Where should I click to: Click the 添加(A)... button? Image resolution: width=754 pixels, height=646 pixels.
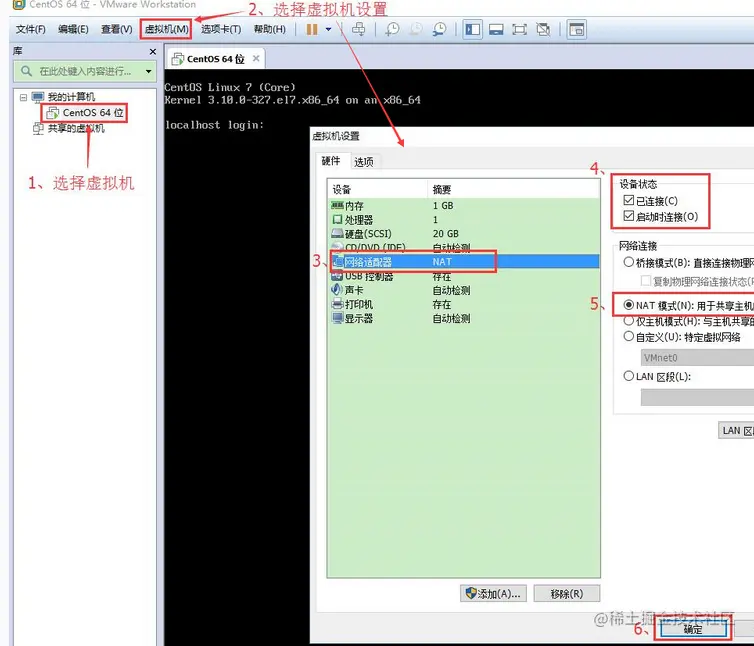[493, 594]
